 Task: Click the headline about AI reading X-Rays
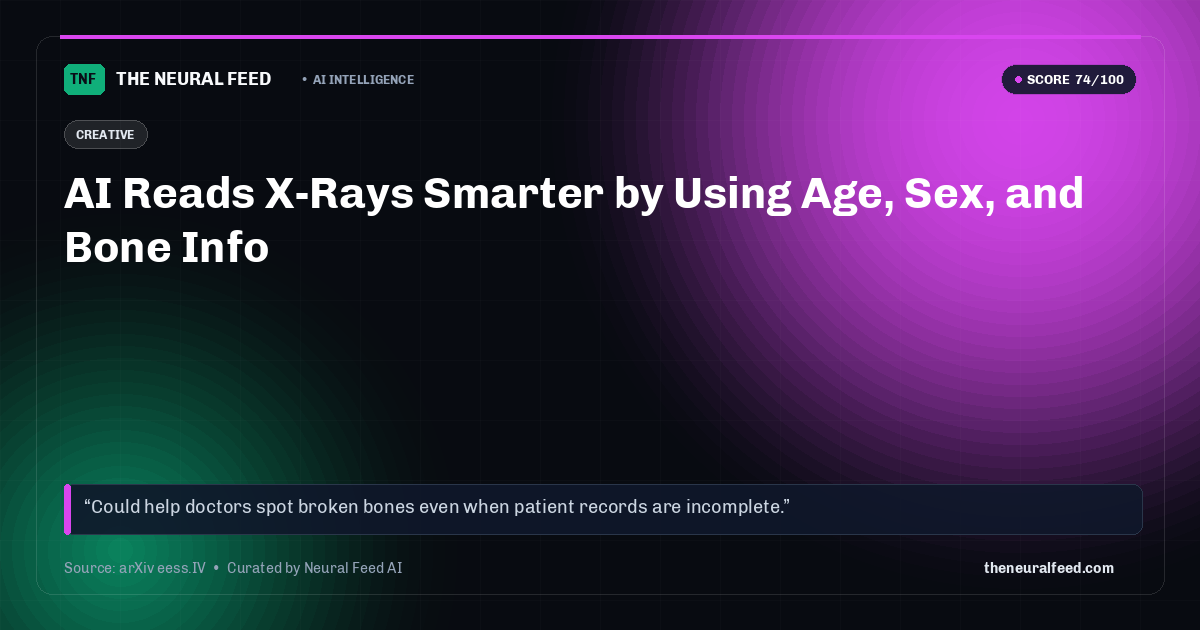click(x=574, y=220)
